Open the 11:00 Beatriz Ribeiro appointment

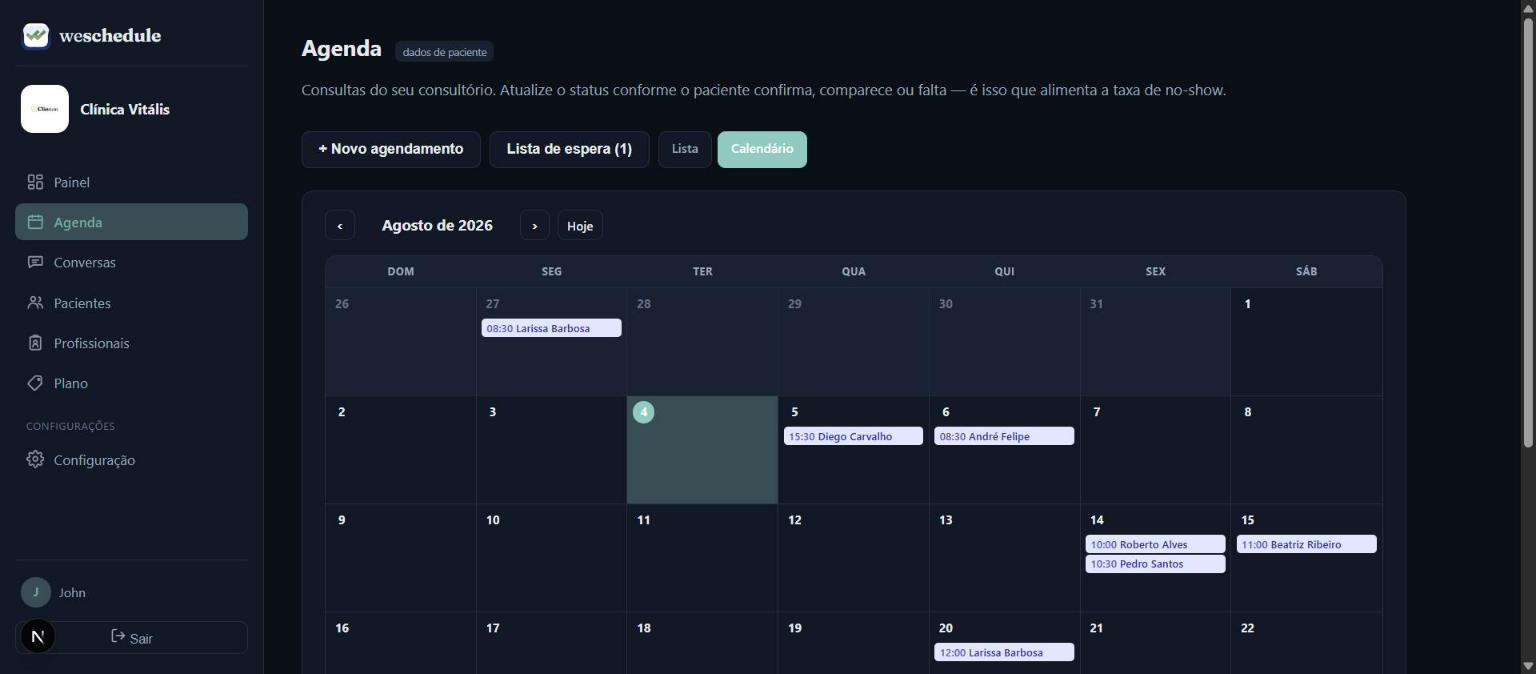click(x=1306, y=544)
